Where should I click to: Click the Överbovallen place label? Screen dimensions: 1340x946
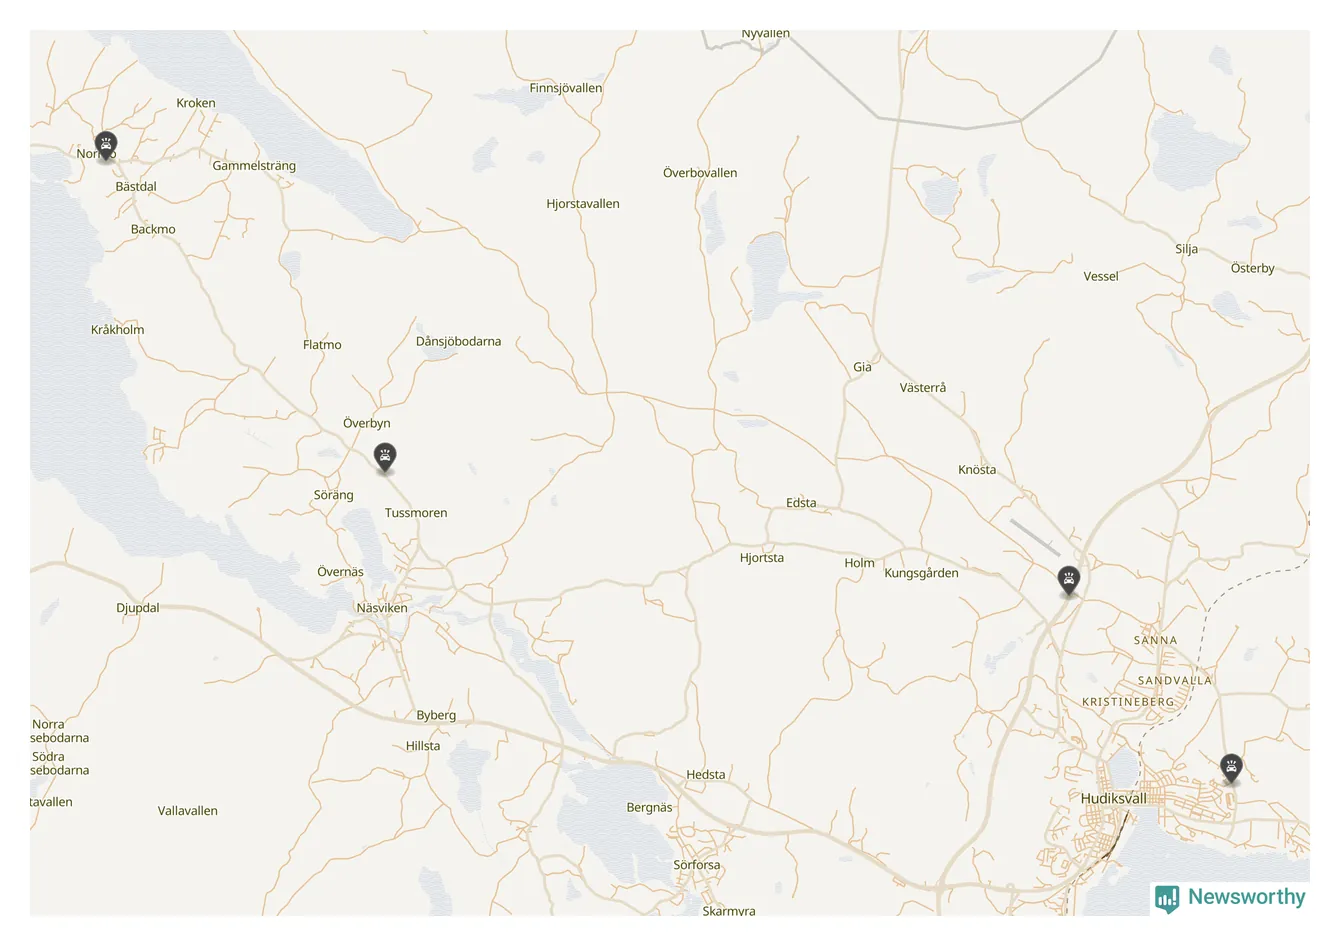click(700, 173)
